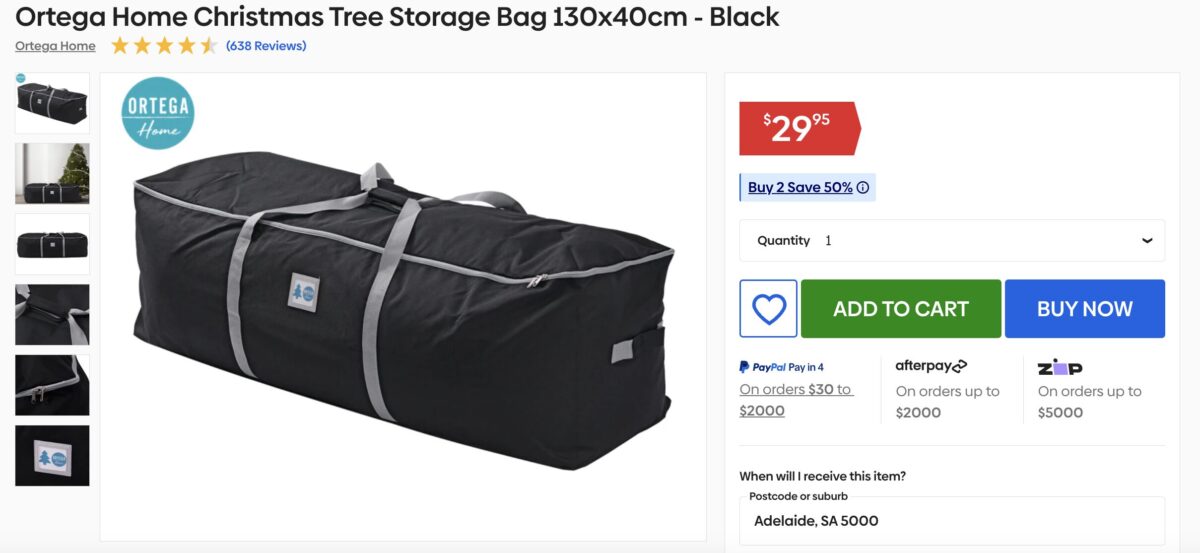Click the postcode or suburb input field

point(952,521)
